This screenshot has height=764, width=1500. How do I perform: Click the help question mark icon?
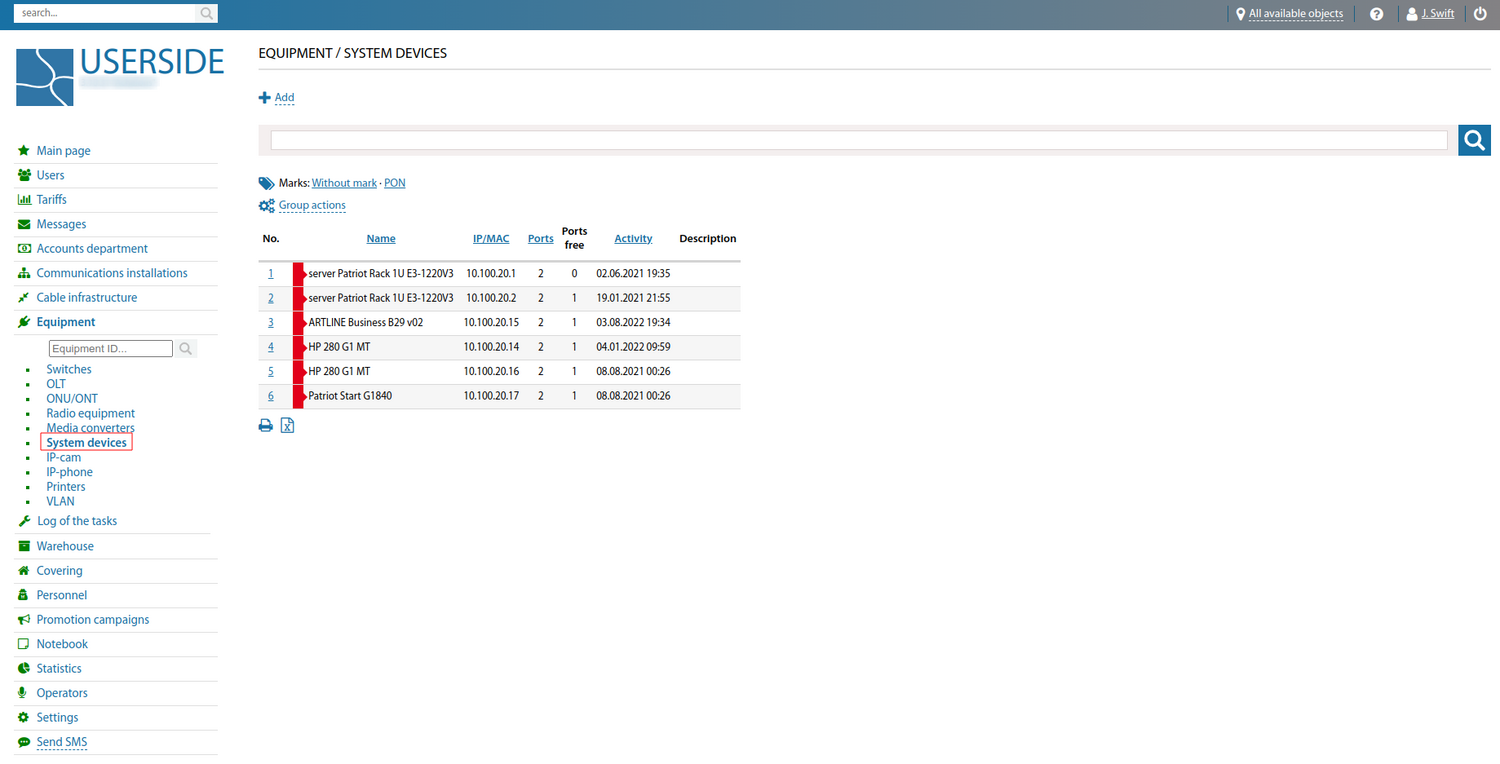(x=1377, y=14)
